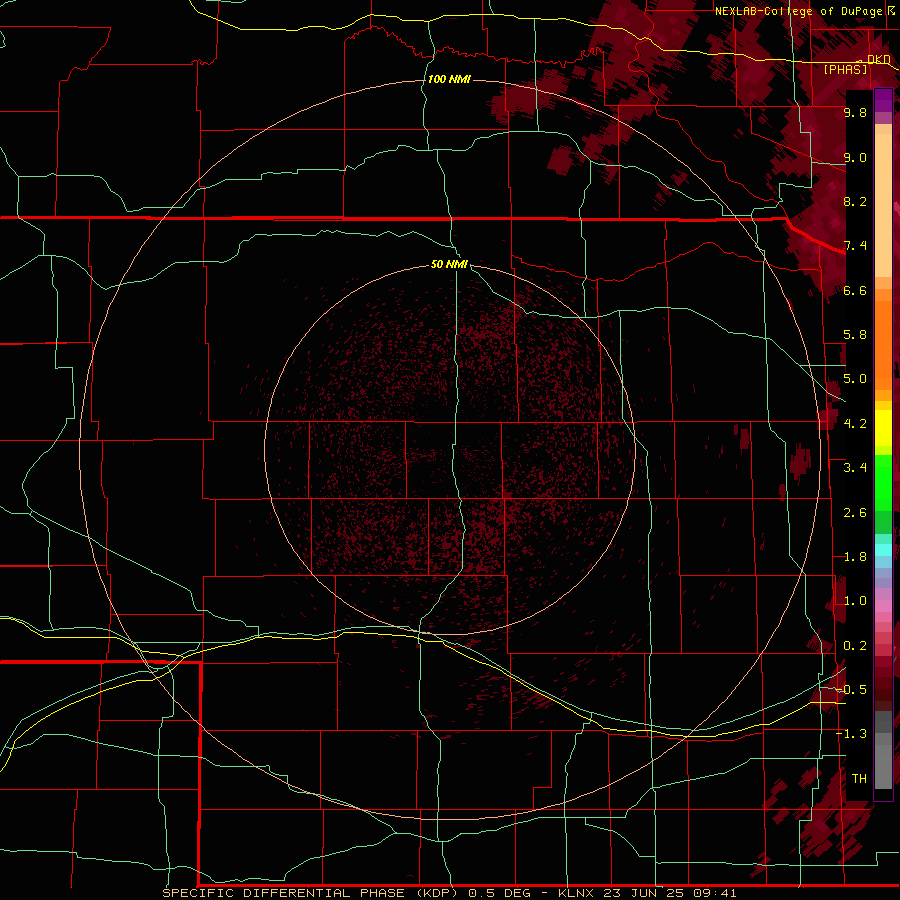Screen dimensions: 900x900
Task: Pick the yellow band of the color bar
Action: pyautogui.click(x=883, y=428)
